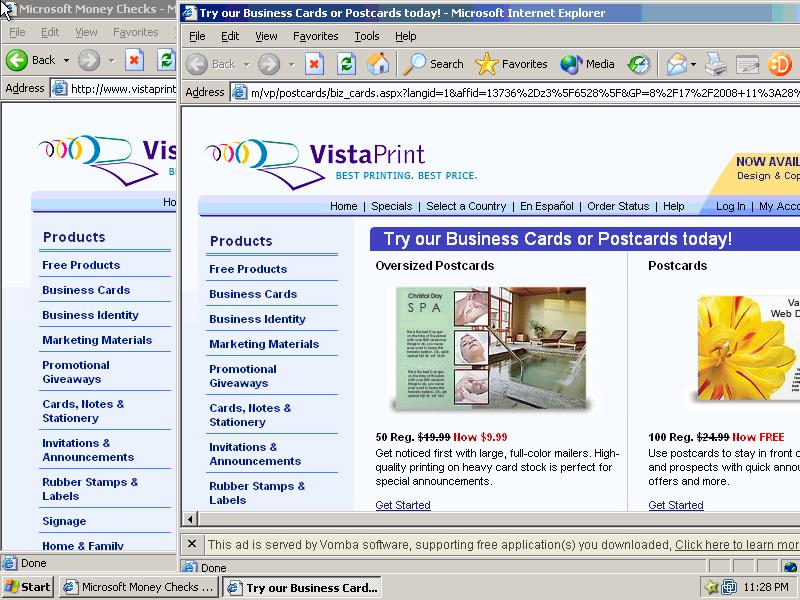Open Business Cards in Money Checks window sidebar
Image resolution: width=800 pixels, height=600 pixels.
tap(86, 290)
